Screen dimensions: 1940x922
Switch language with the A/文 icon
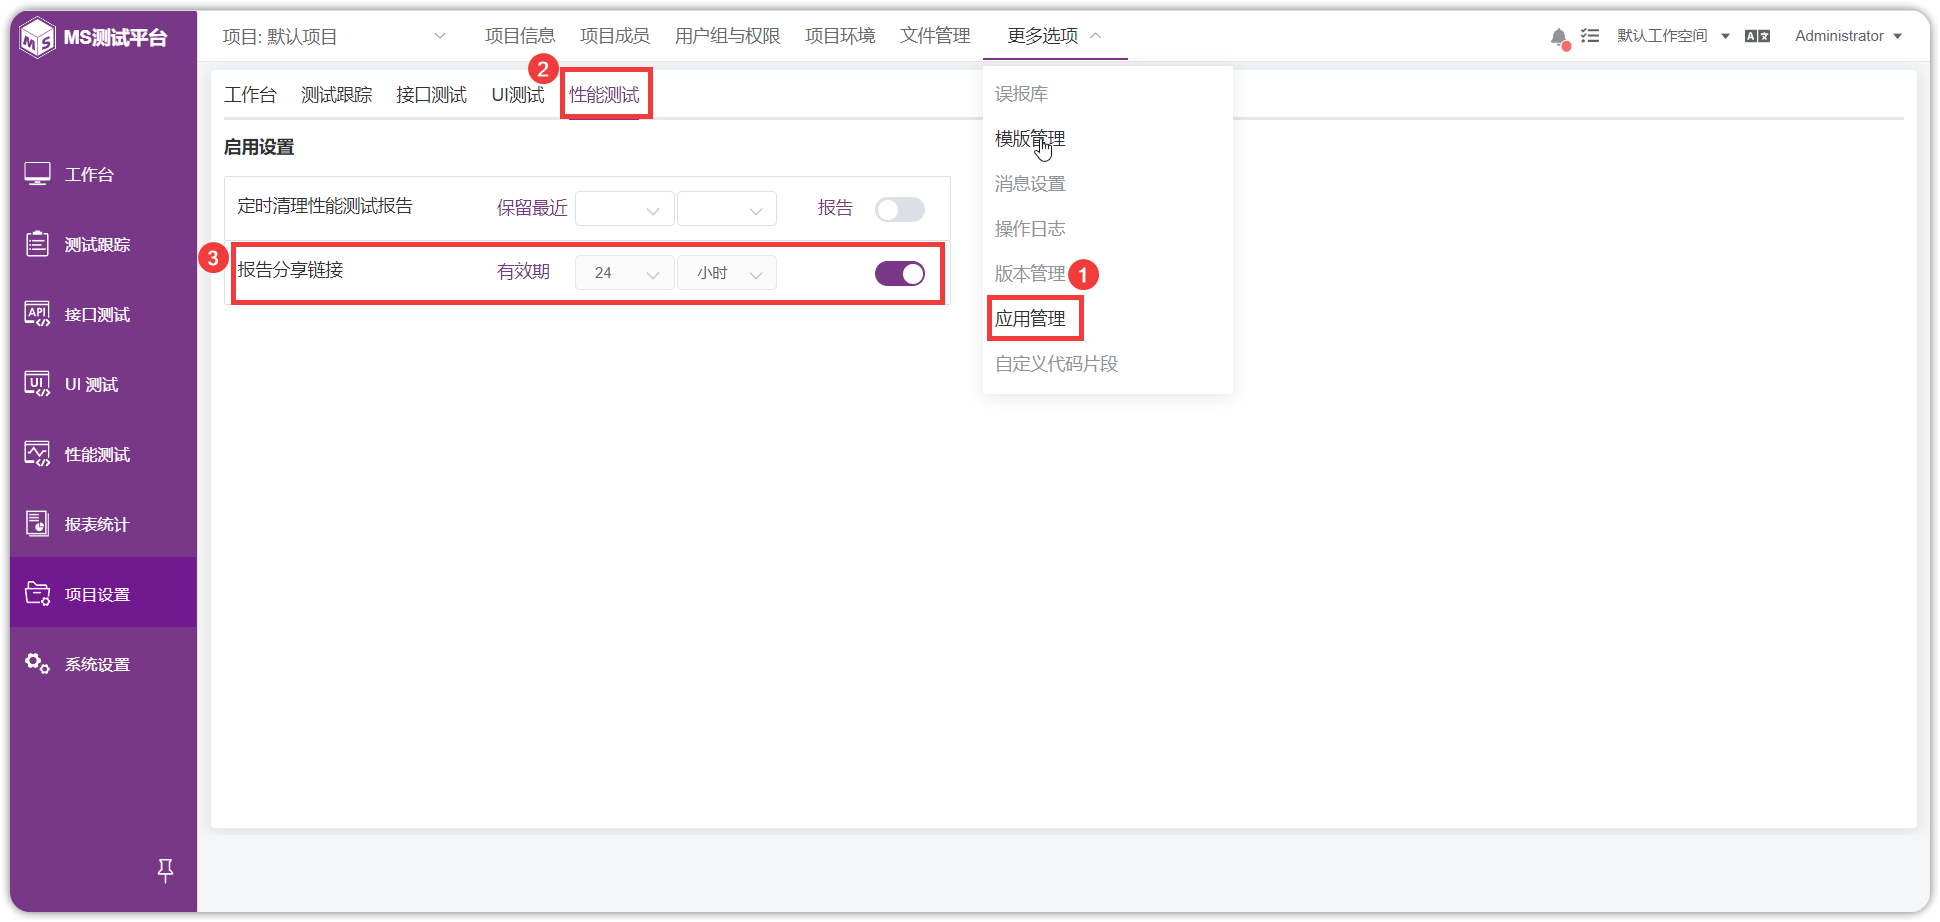point(1757,36)
